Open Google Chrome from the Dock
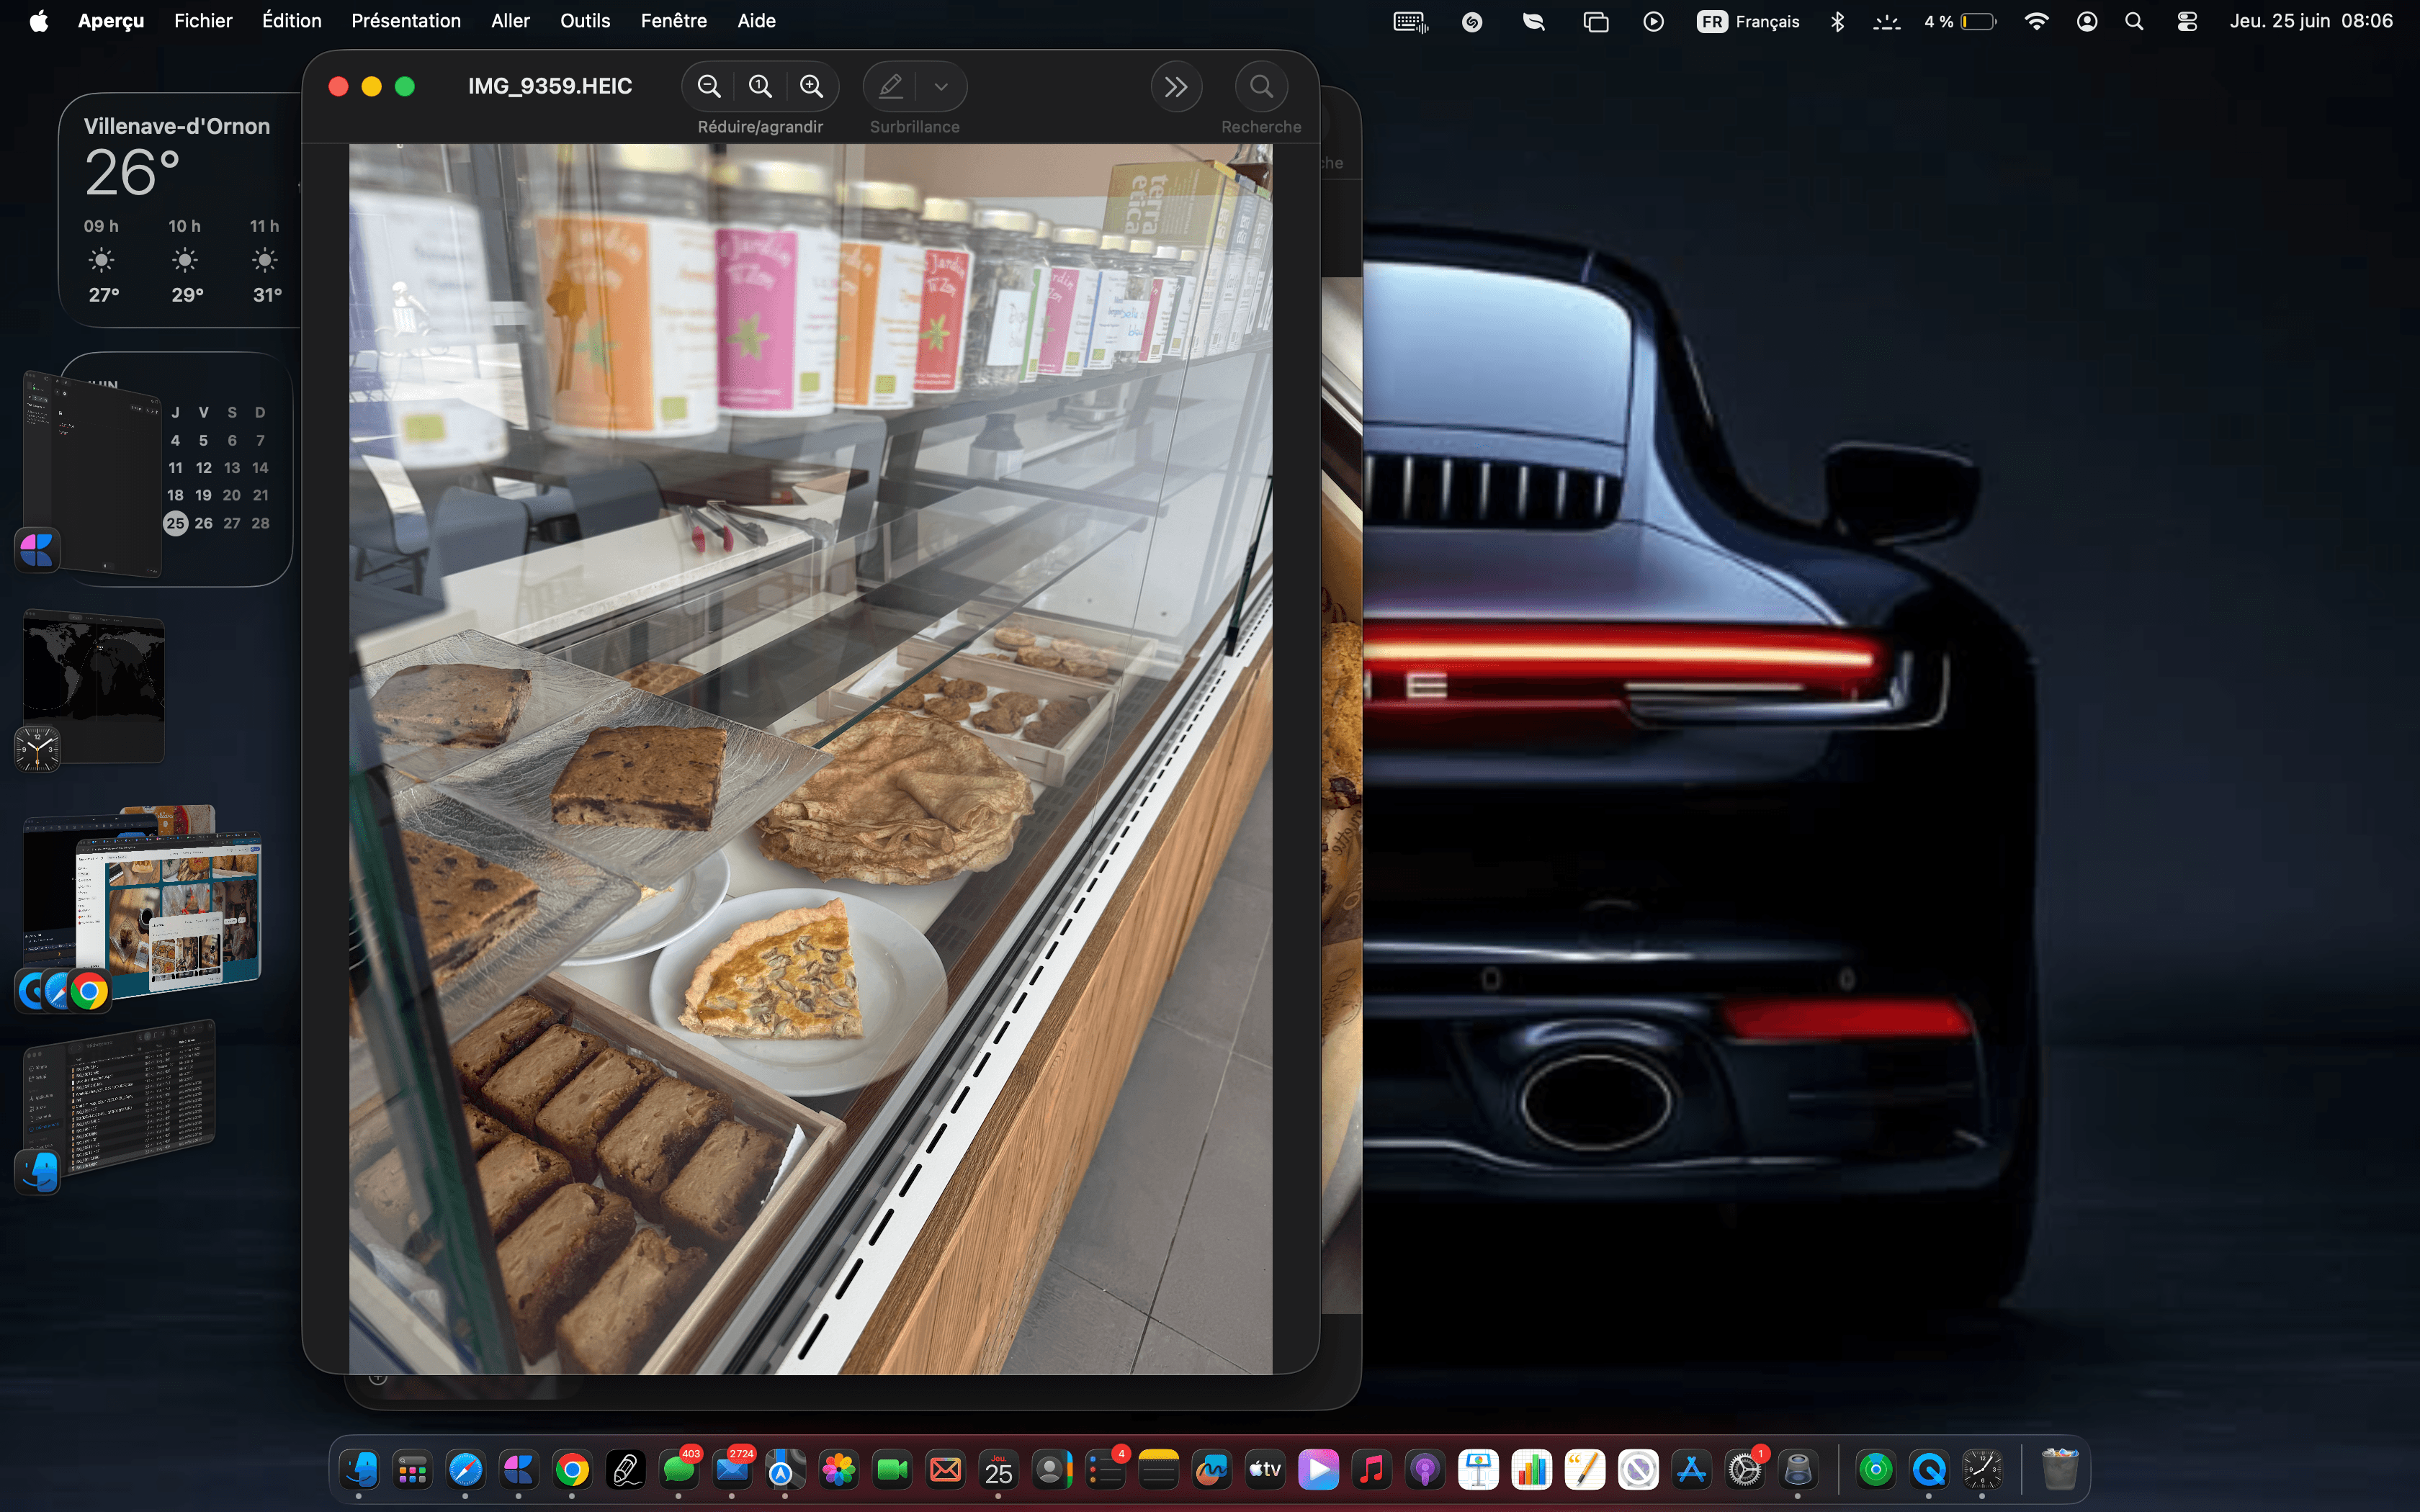 click(x=572, y=1470)
